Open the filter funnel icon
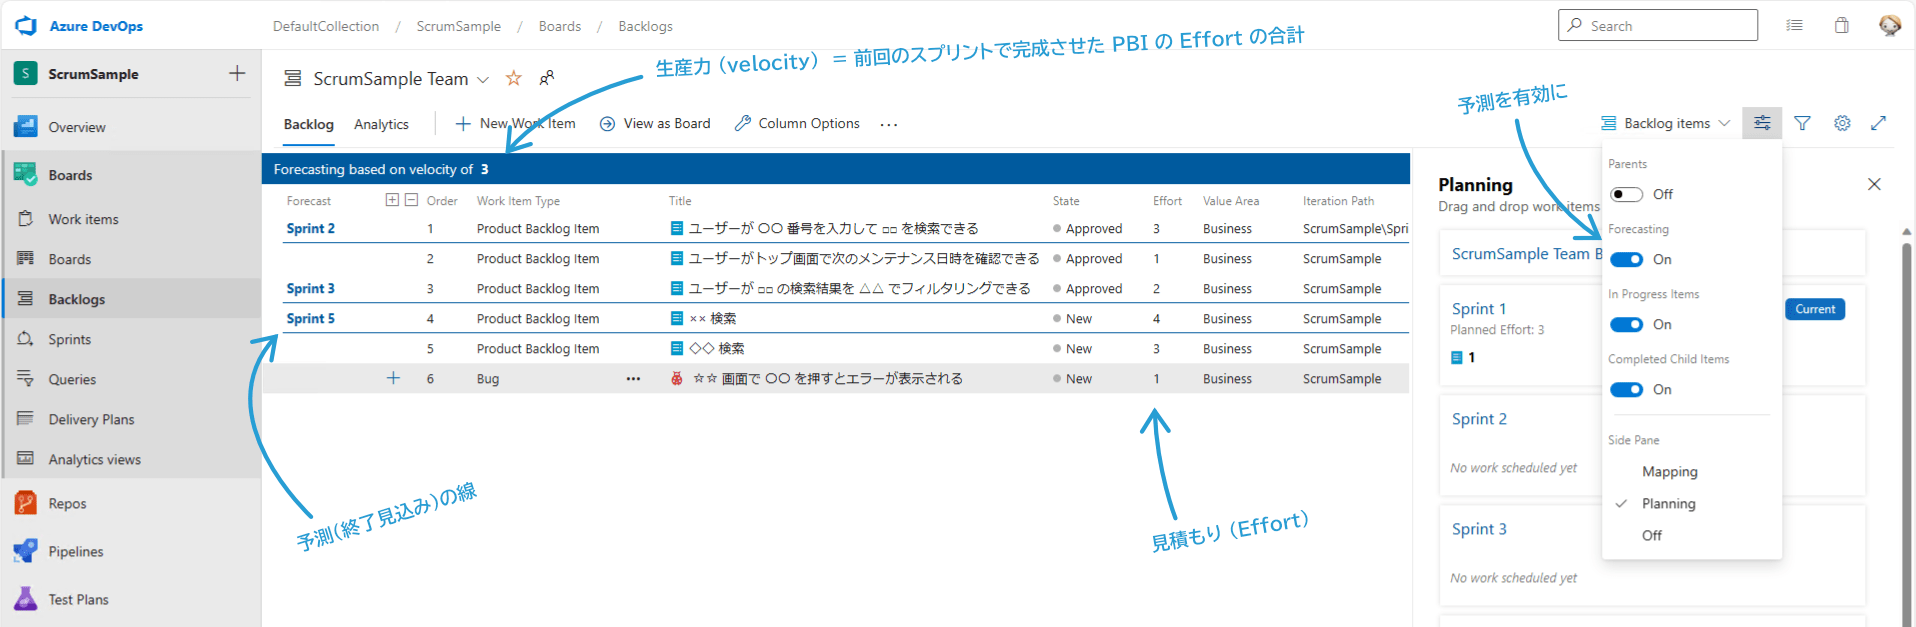 pos(1802,123)
